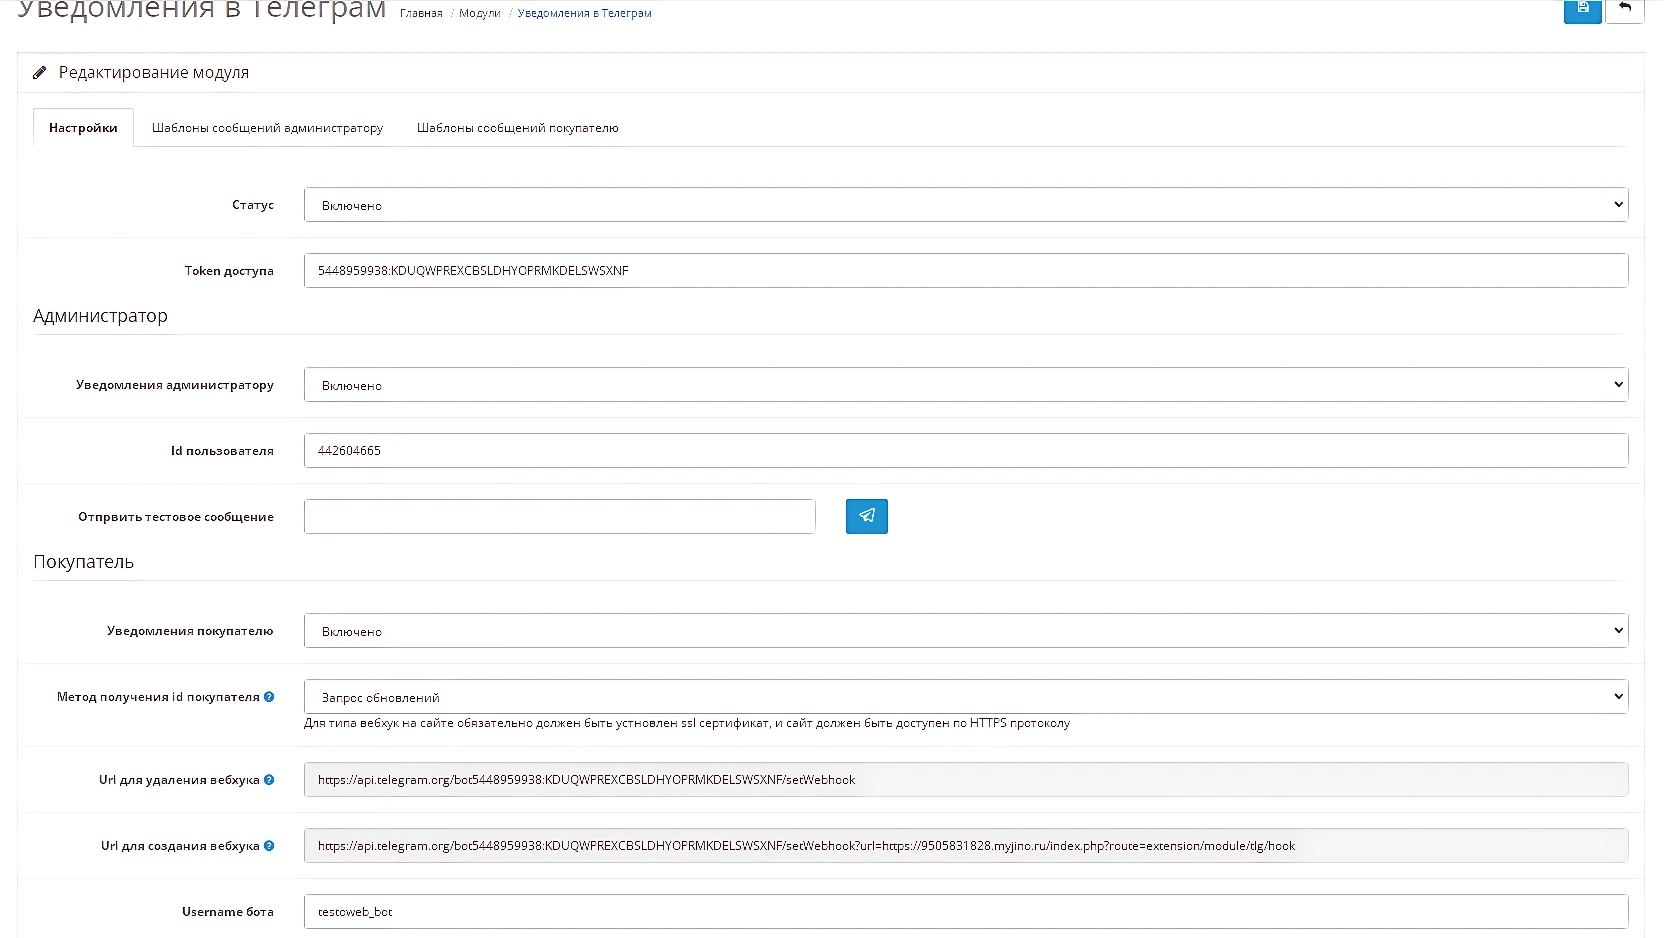1664x938 pixels.
Task: Click the Url для удаления вебхука field
Action: tap(966, 780)
